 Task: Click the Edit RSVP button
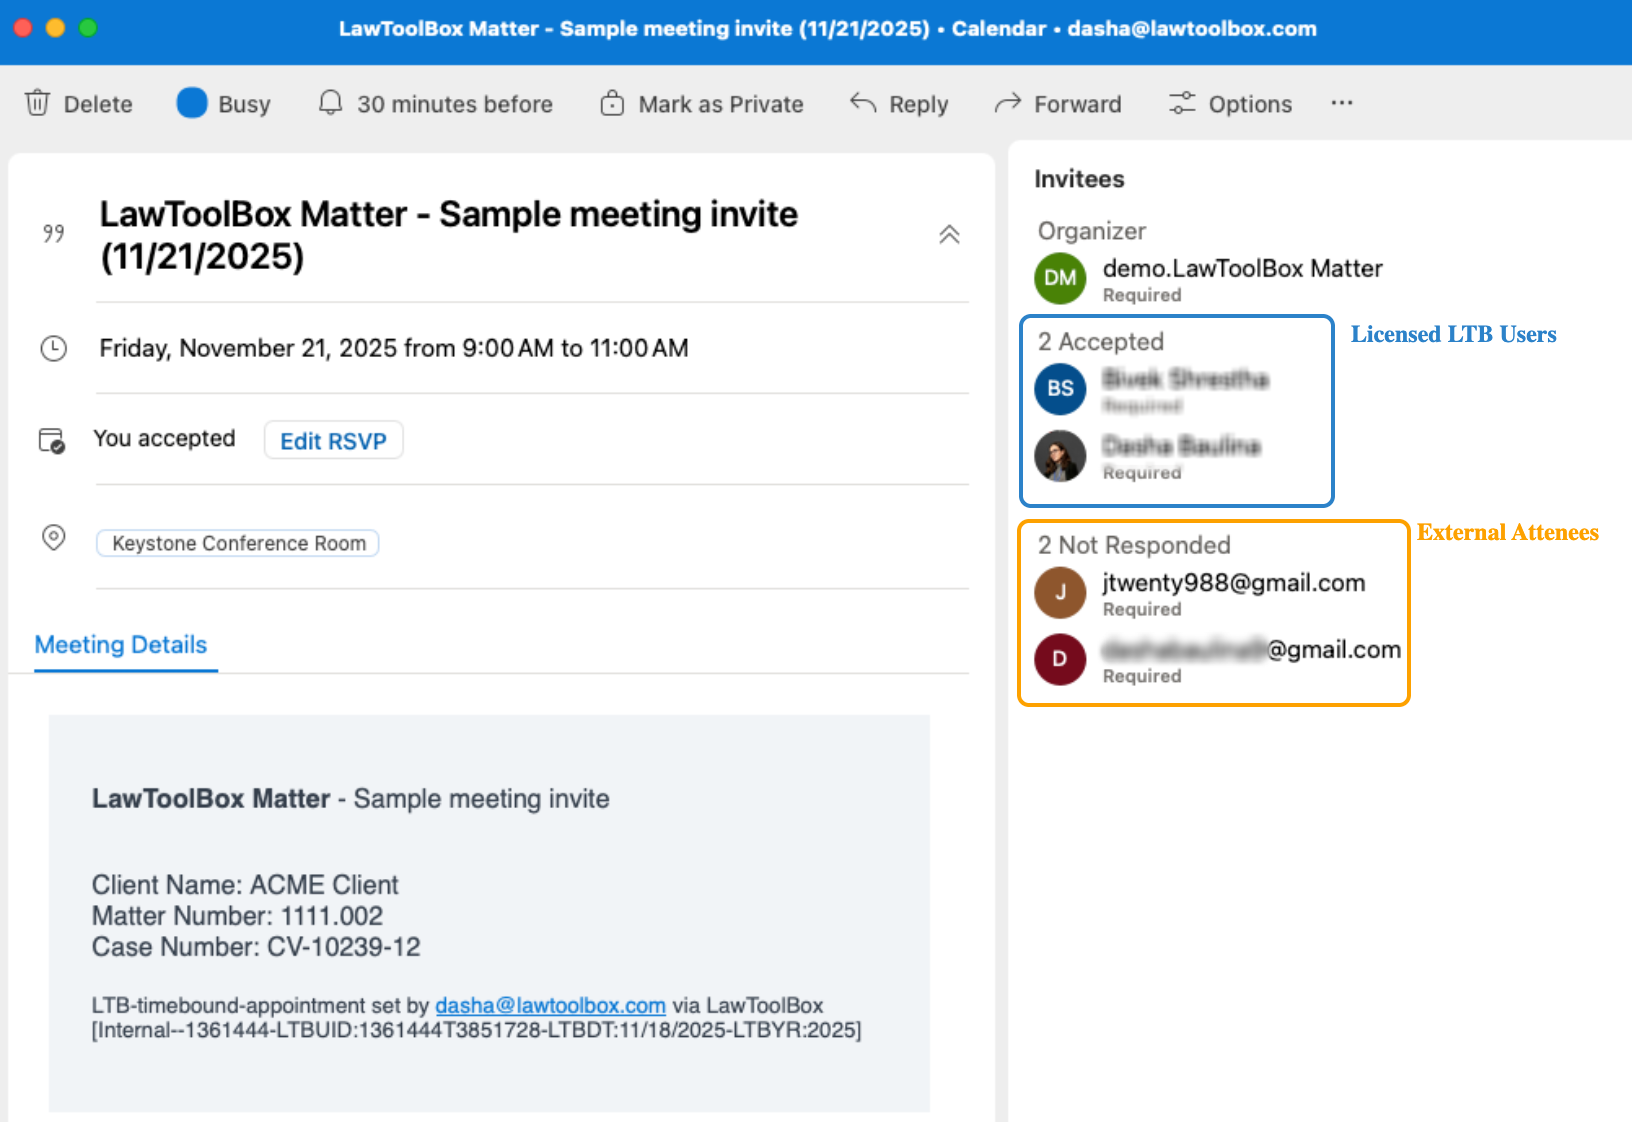(333, 441)
